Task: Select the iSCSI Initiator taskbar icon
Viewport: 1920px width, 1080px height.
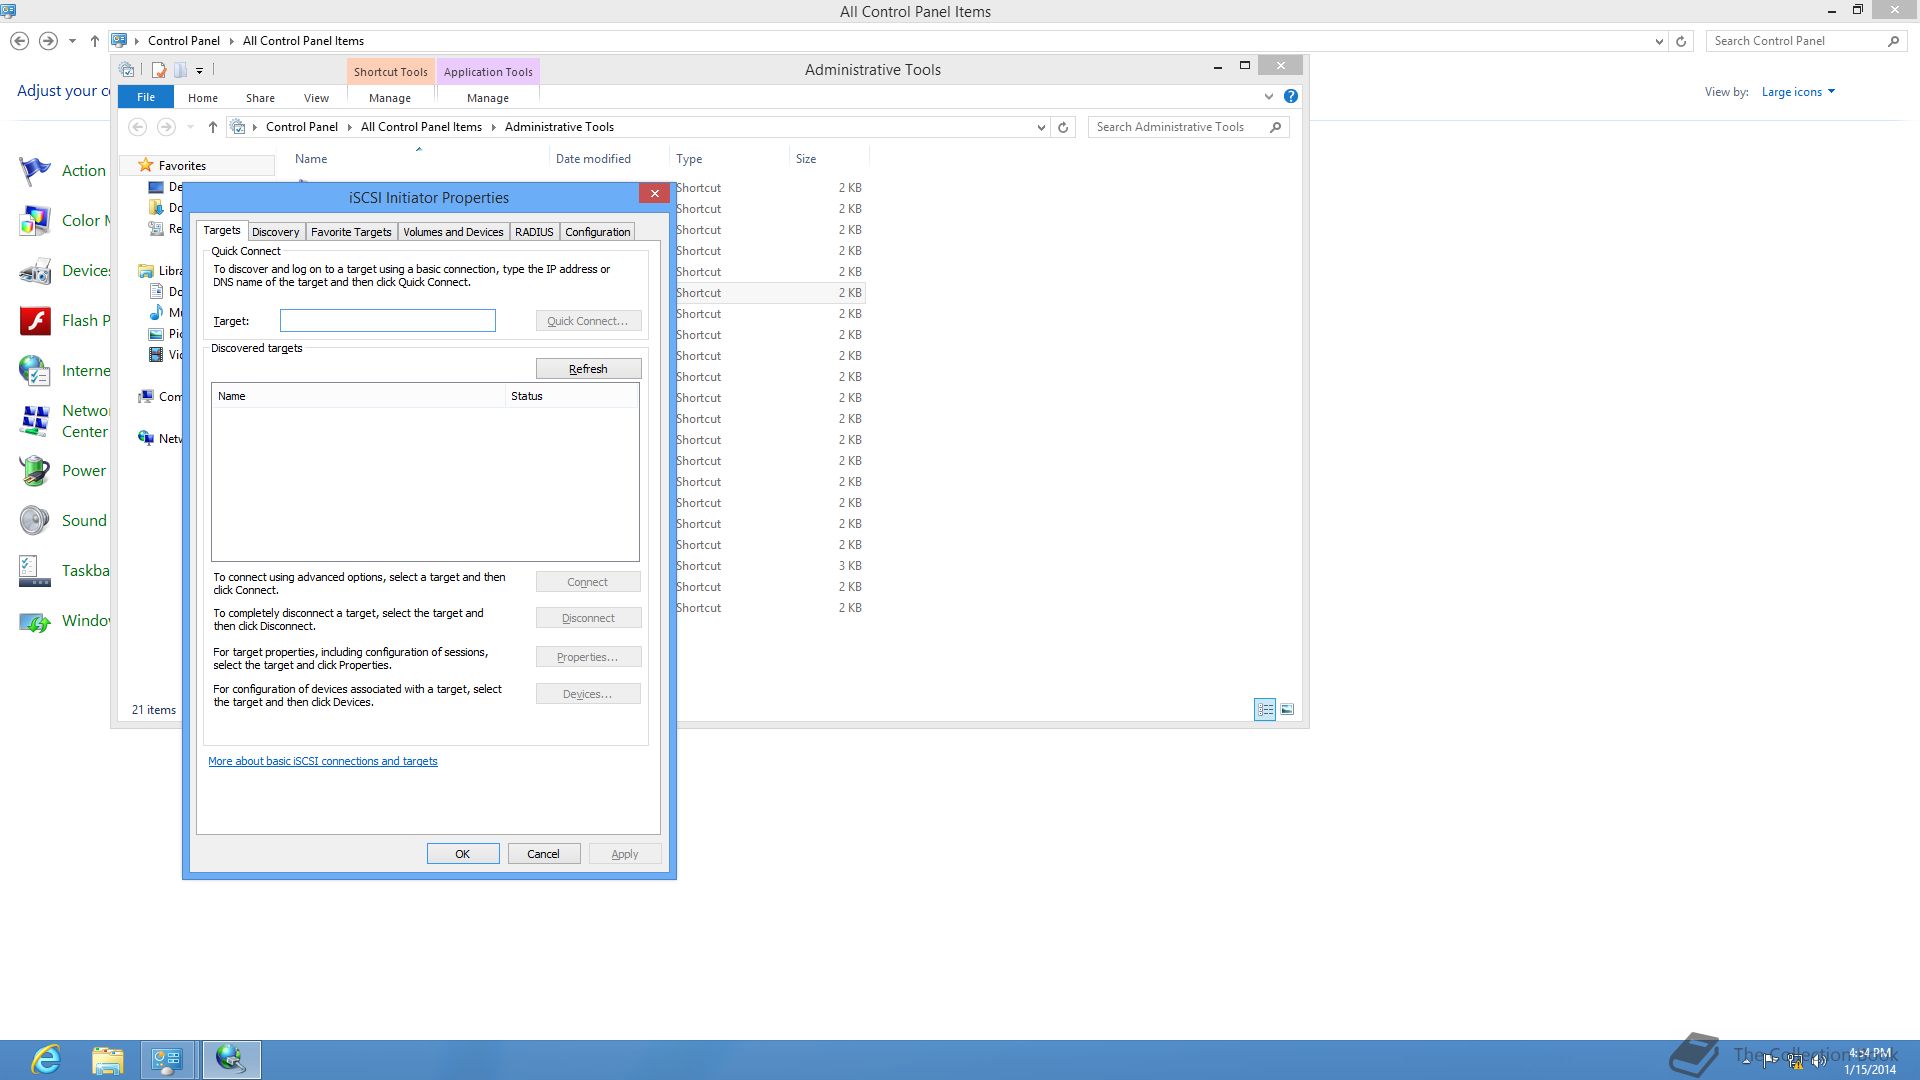Action: [231, 1059]
